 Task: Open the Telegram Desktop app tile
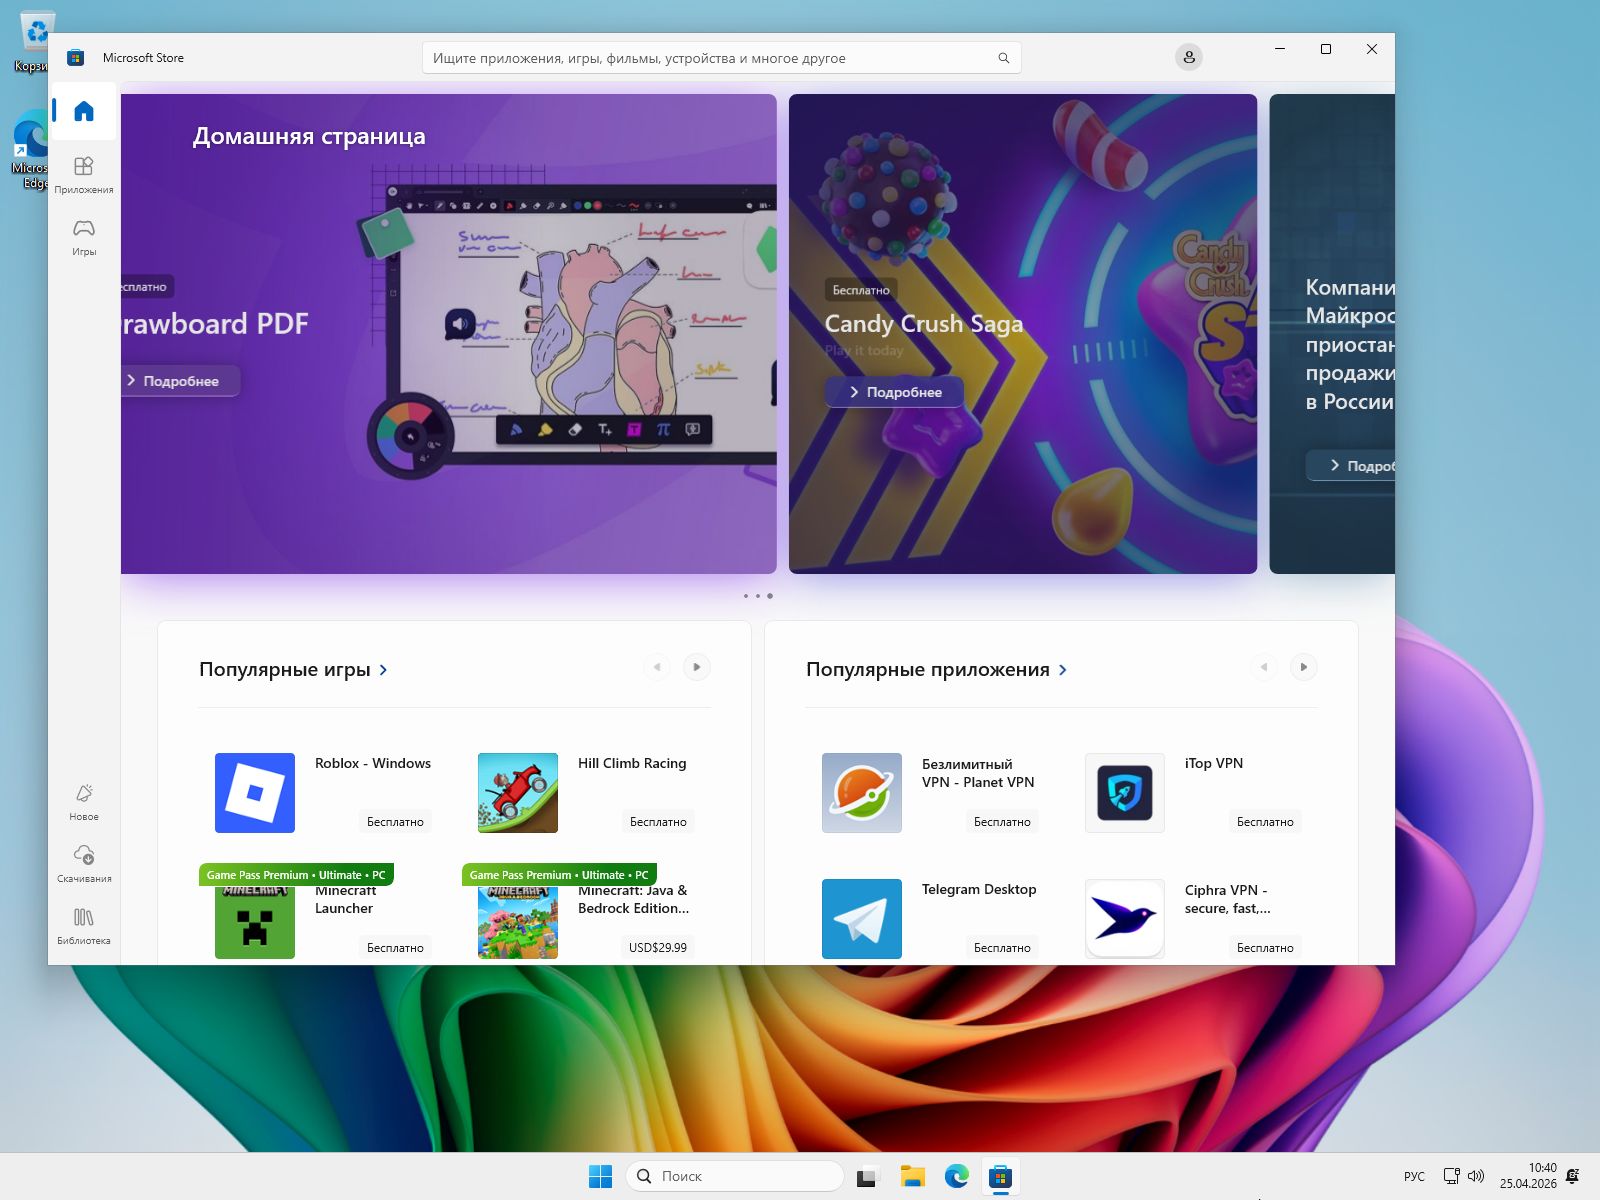pyautogui.click(x=862, y=919)
